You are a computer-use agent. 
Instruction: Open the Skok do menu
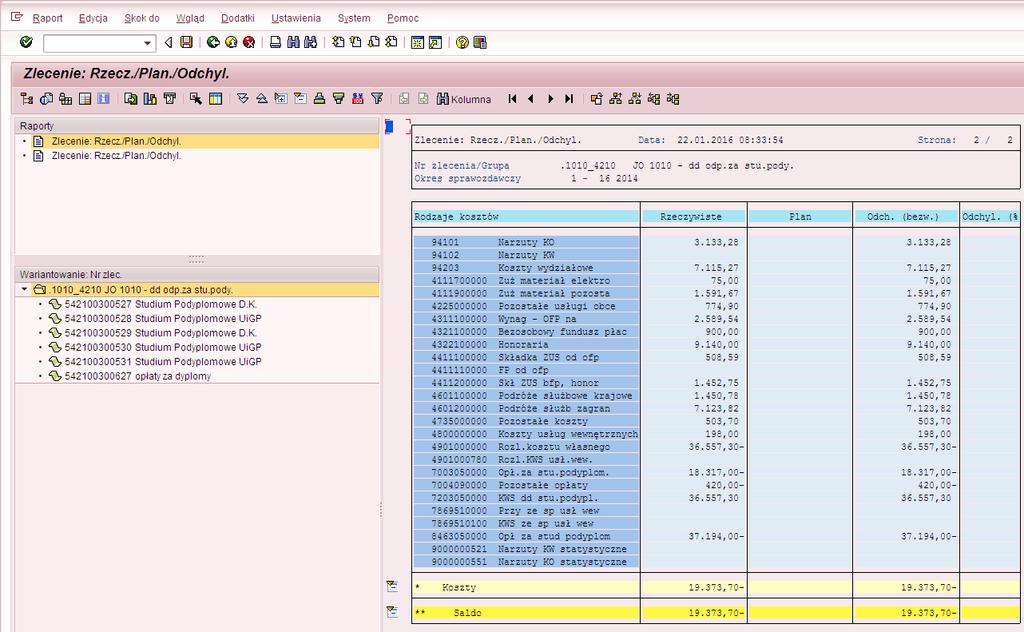coord(142,18)
